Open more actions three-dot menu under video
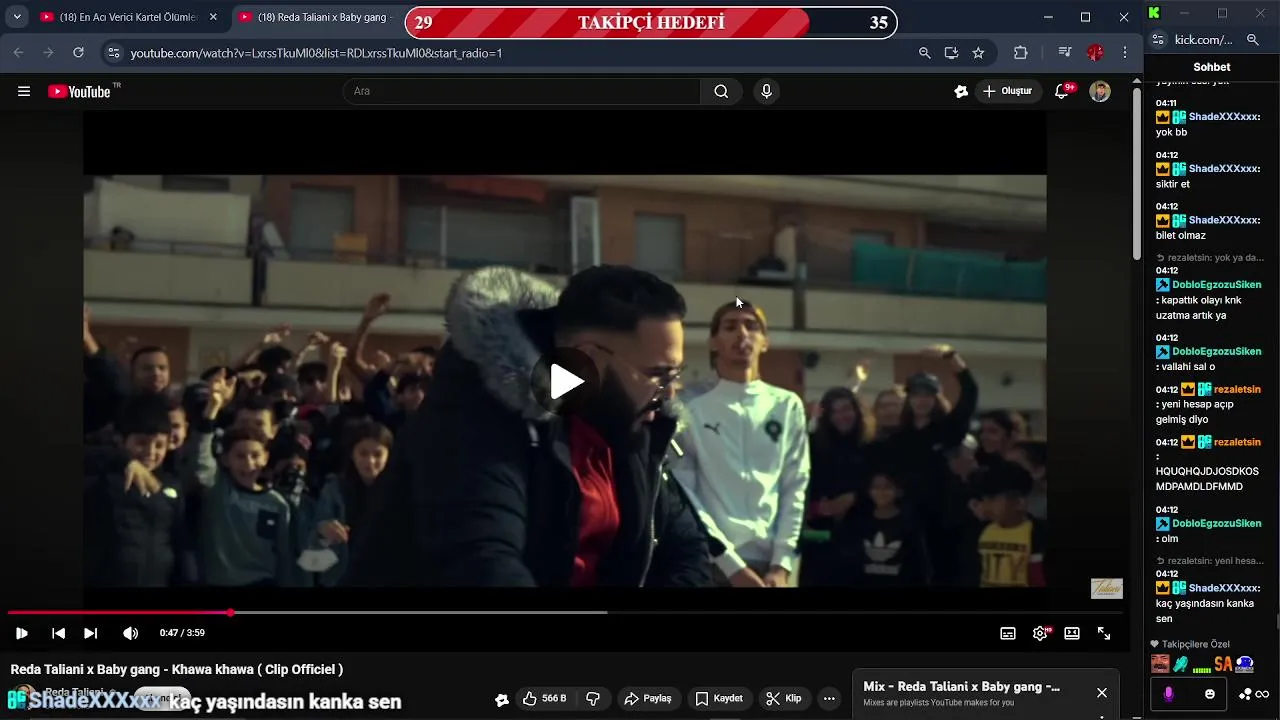This screenshot has height=720, width=1280. (829, 699)
